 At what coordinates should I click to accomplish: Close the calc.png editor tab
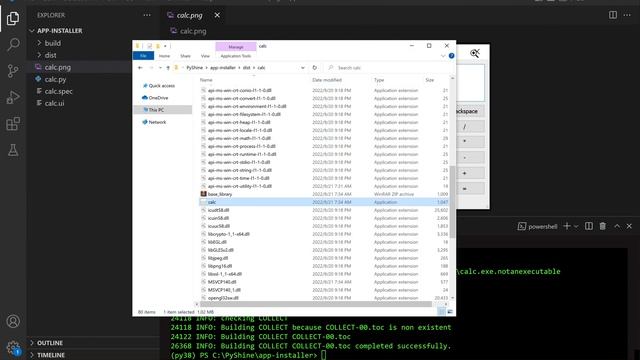pos(217,15)
